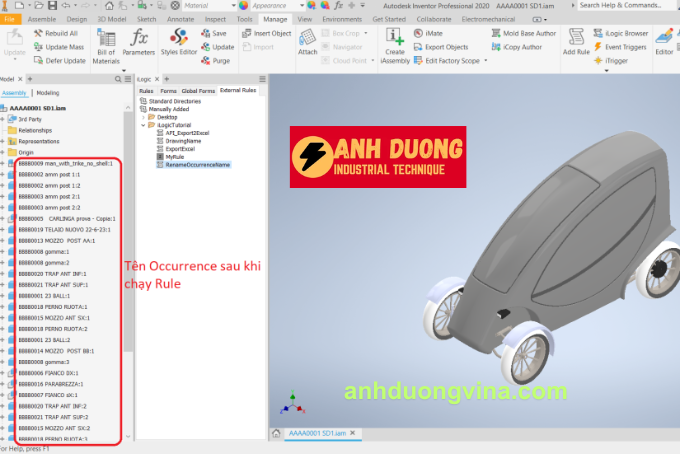Switch browser view to Modeling

point(48,92)
